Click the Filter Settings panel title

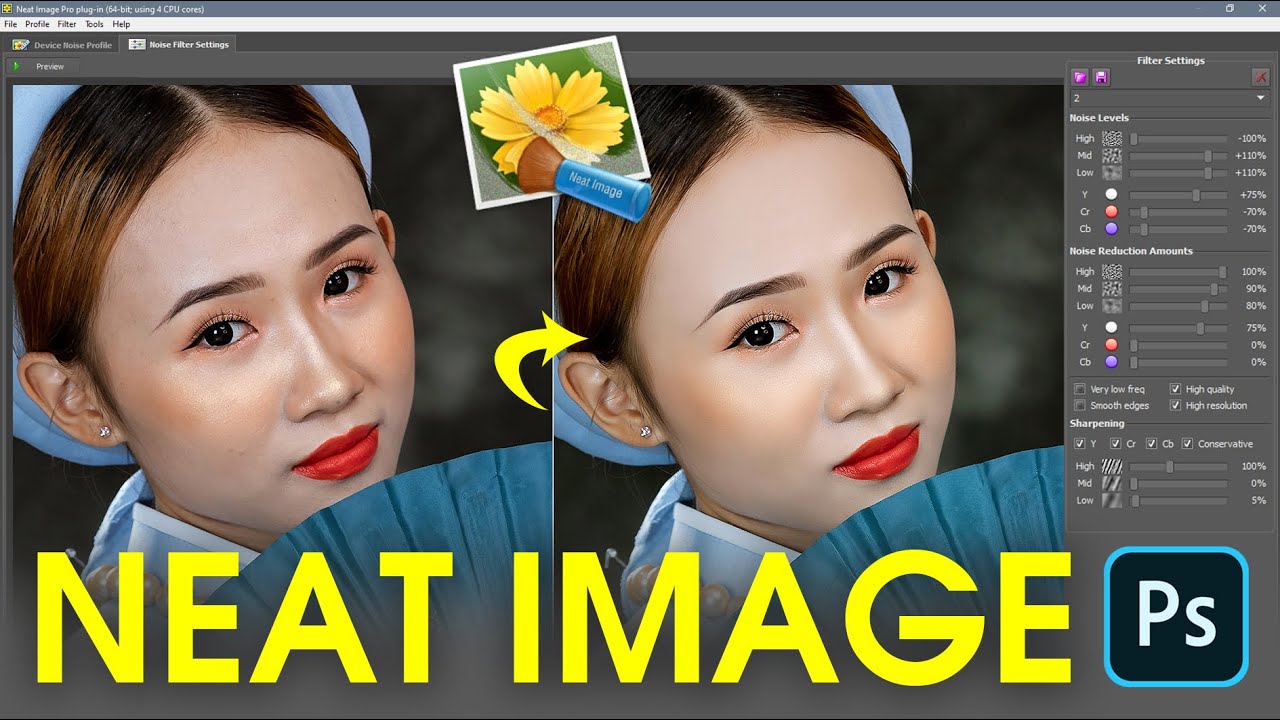point(1170,61)
